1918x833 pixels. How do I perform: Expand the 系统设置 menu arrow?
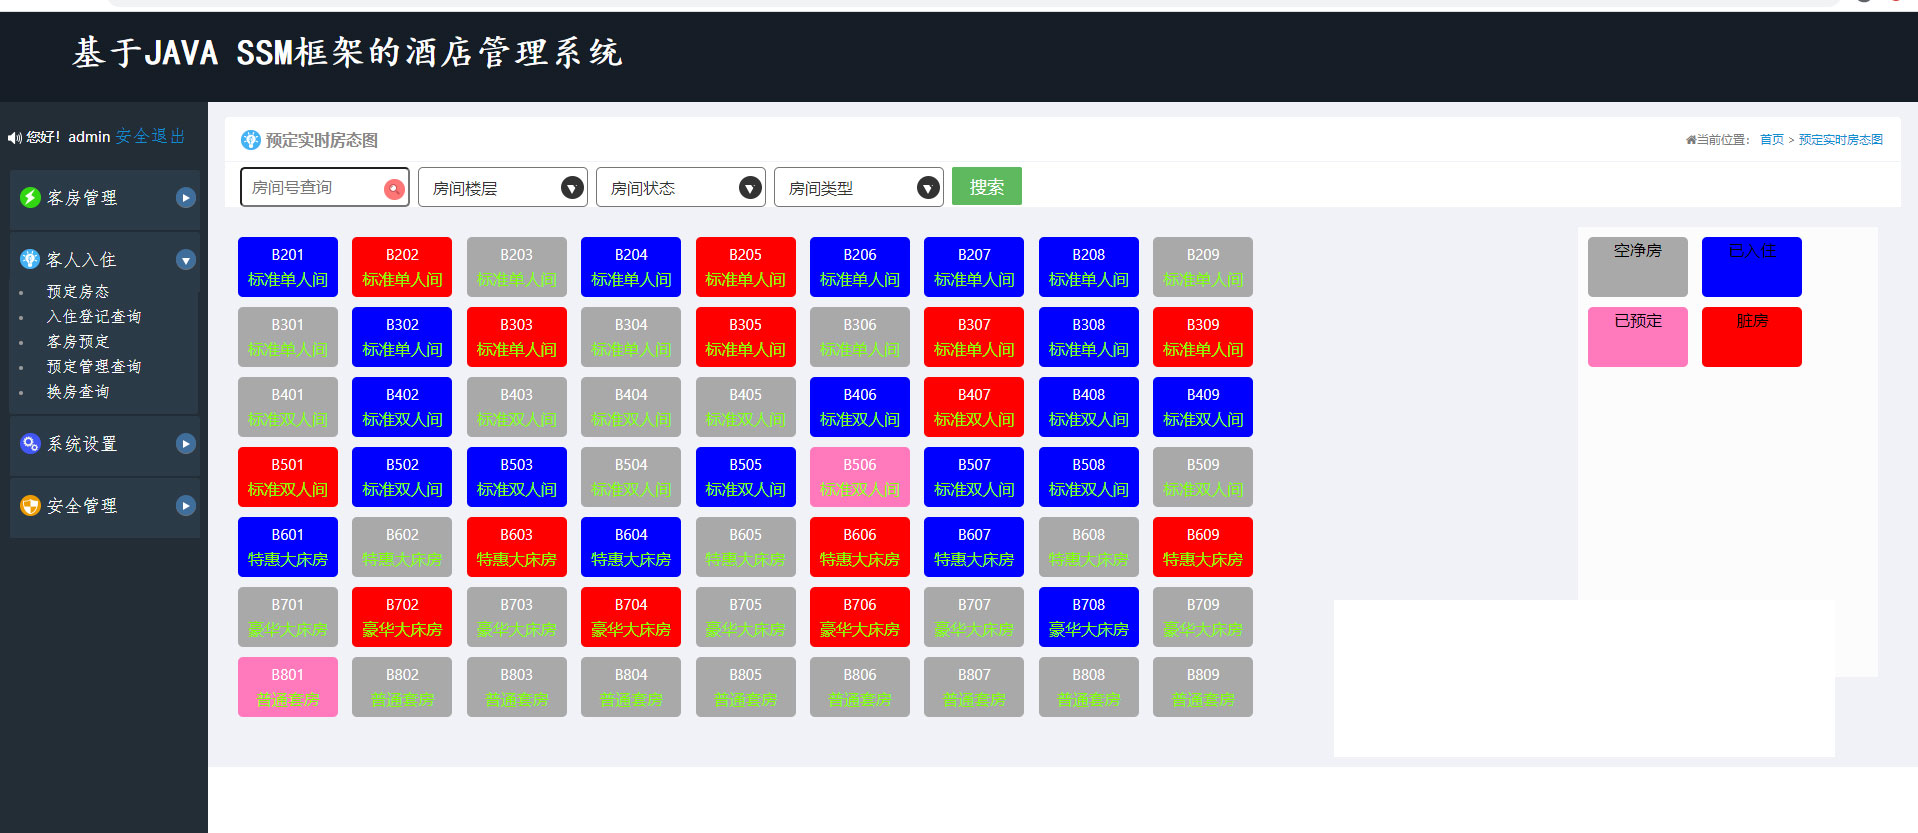[x=185, y=444]
